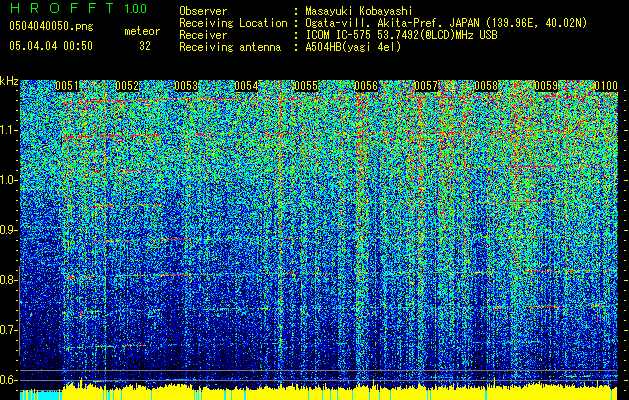The image size is (629, 400).
Task: Click time marker 0058
Action: pyautogui.click(x=486, y=86)
